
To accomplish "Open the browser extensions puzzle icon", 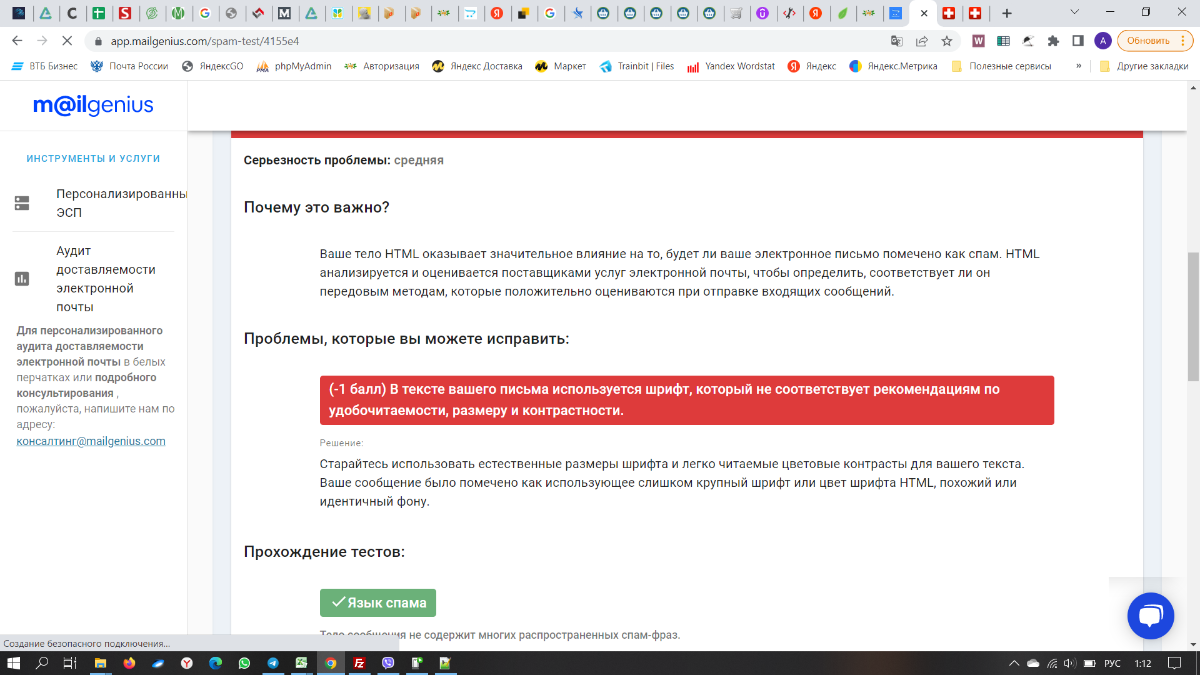I will coord(1053,41).
